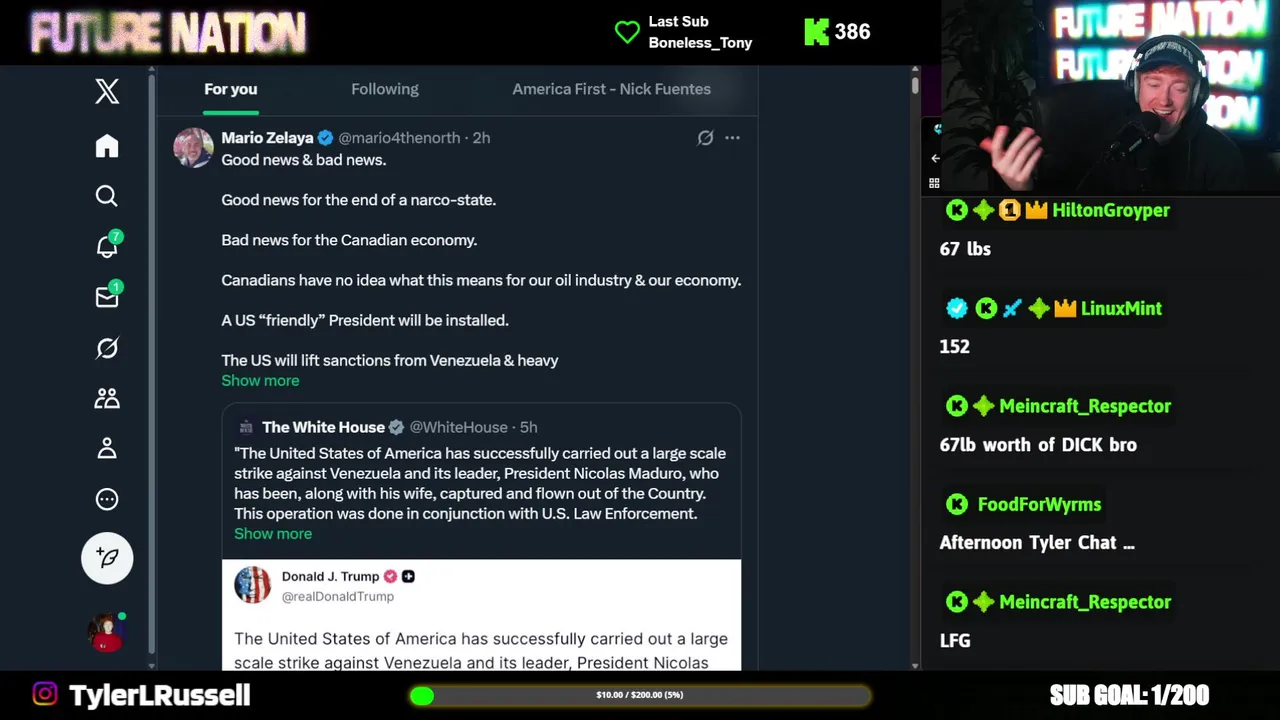The height and width of the screenshot is (720, 1280).
Task: Go to the Home feed icon
Action: tap(107, 146)
